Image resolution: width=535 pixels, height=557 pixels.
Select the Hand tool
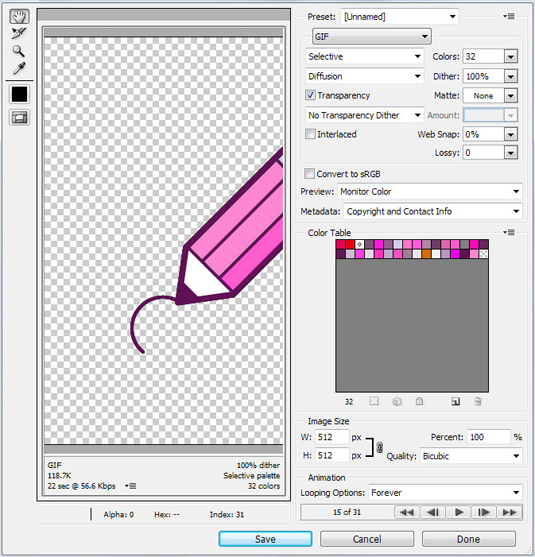(19, 17)
